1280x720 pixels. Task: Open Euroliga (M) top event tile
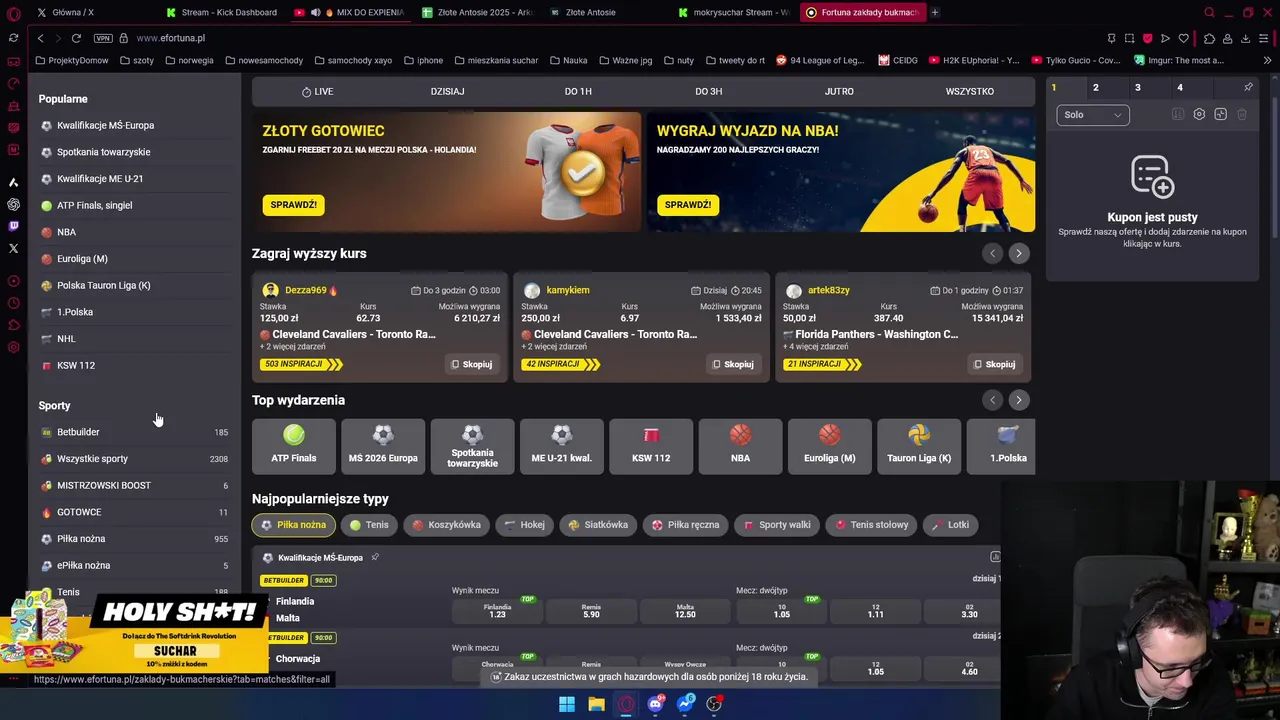(830, 446)
